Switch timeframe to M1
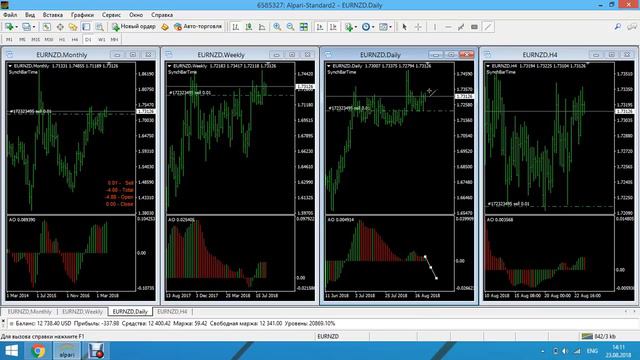The image size is (640, 360). point(9,40)
